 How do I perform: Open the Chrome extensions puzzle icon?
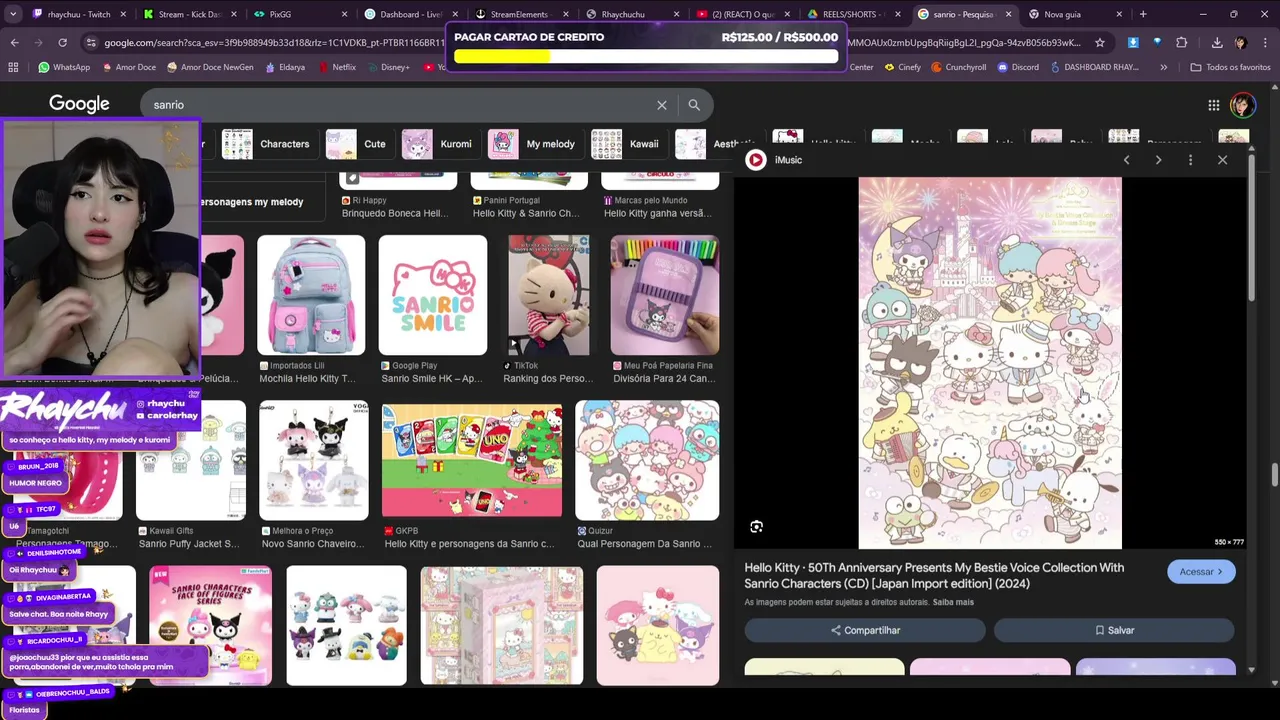coord(1181,43)
